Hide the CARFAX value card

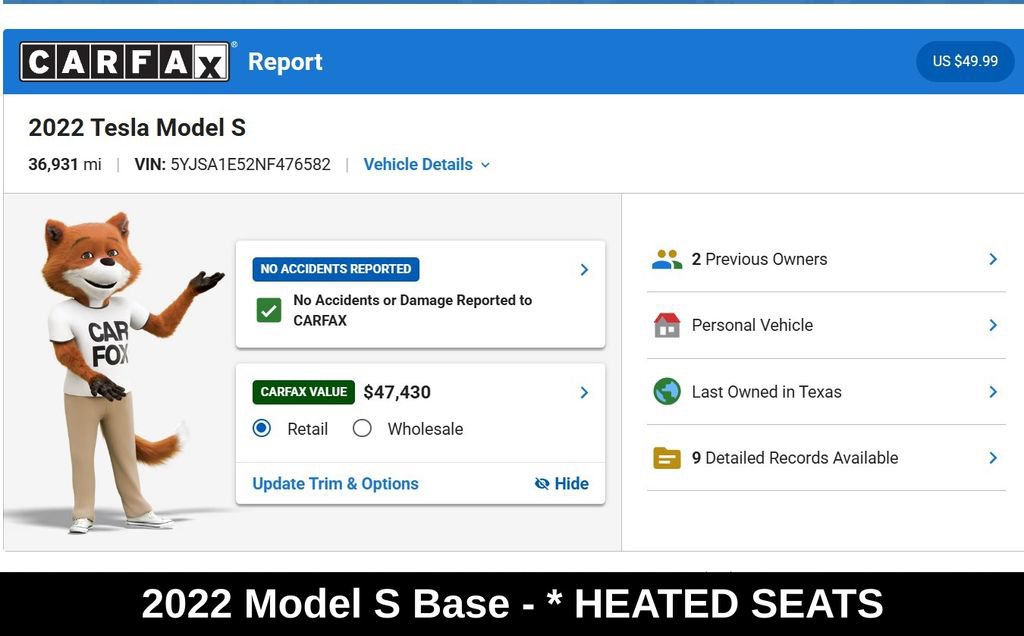coord(562,483)
